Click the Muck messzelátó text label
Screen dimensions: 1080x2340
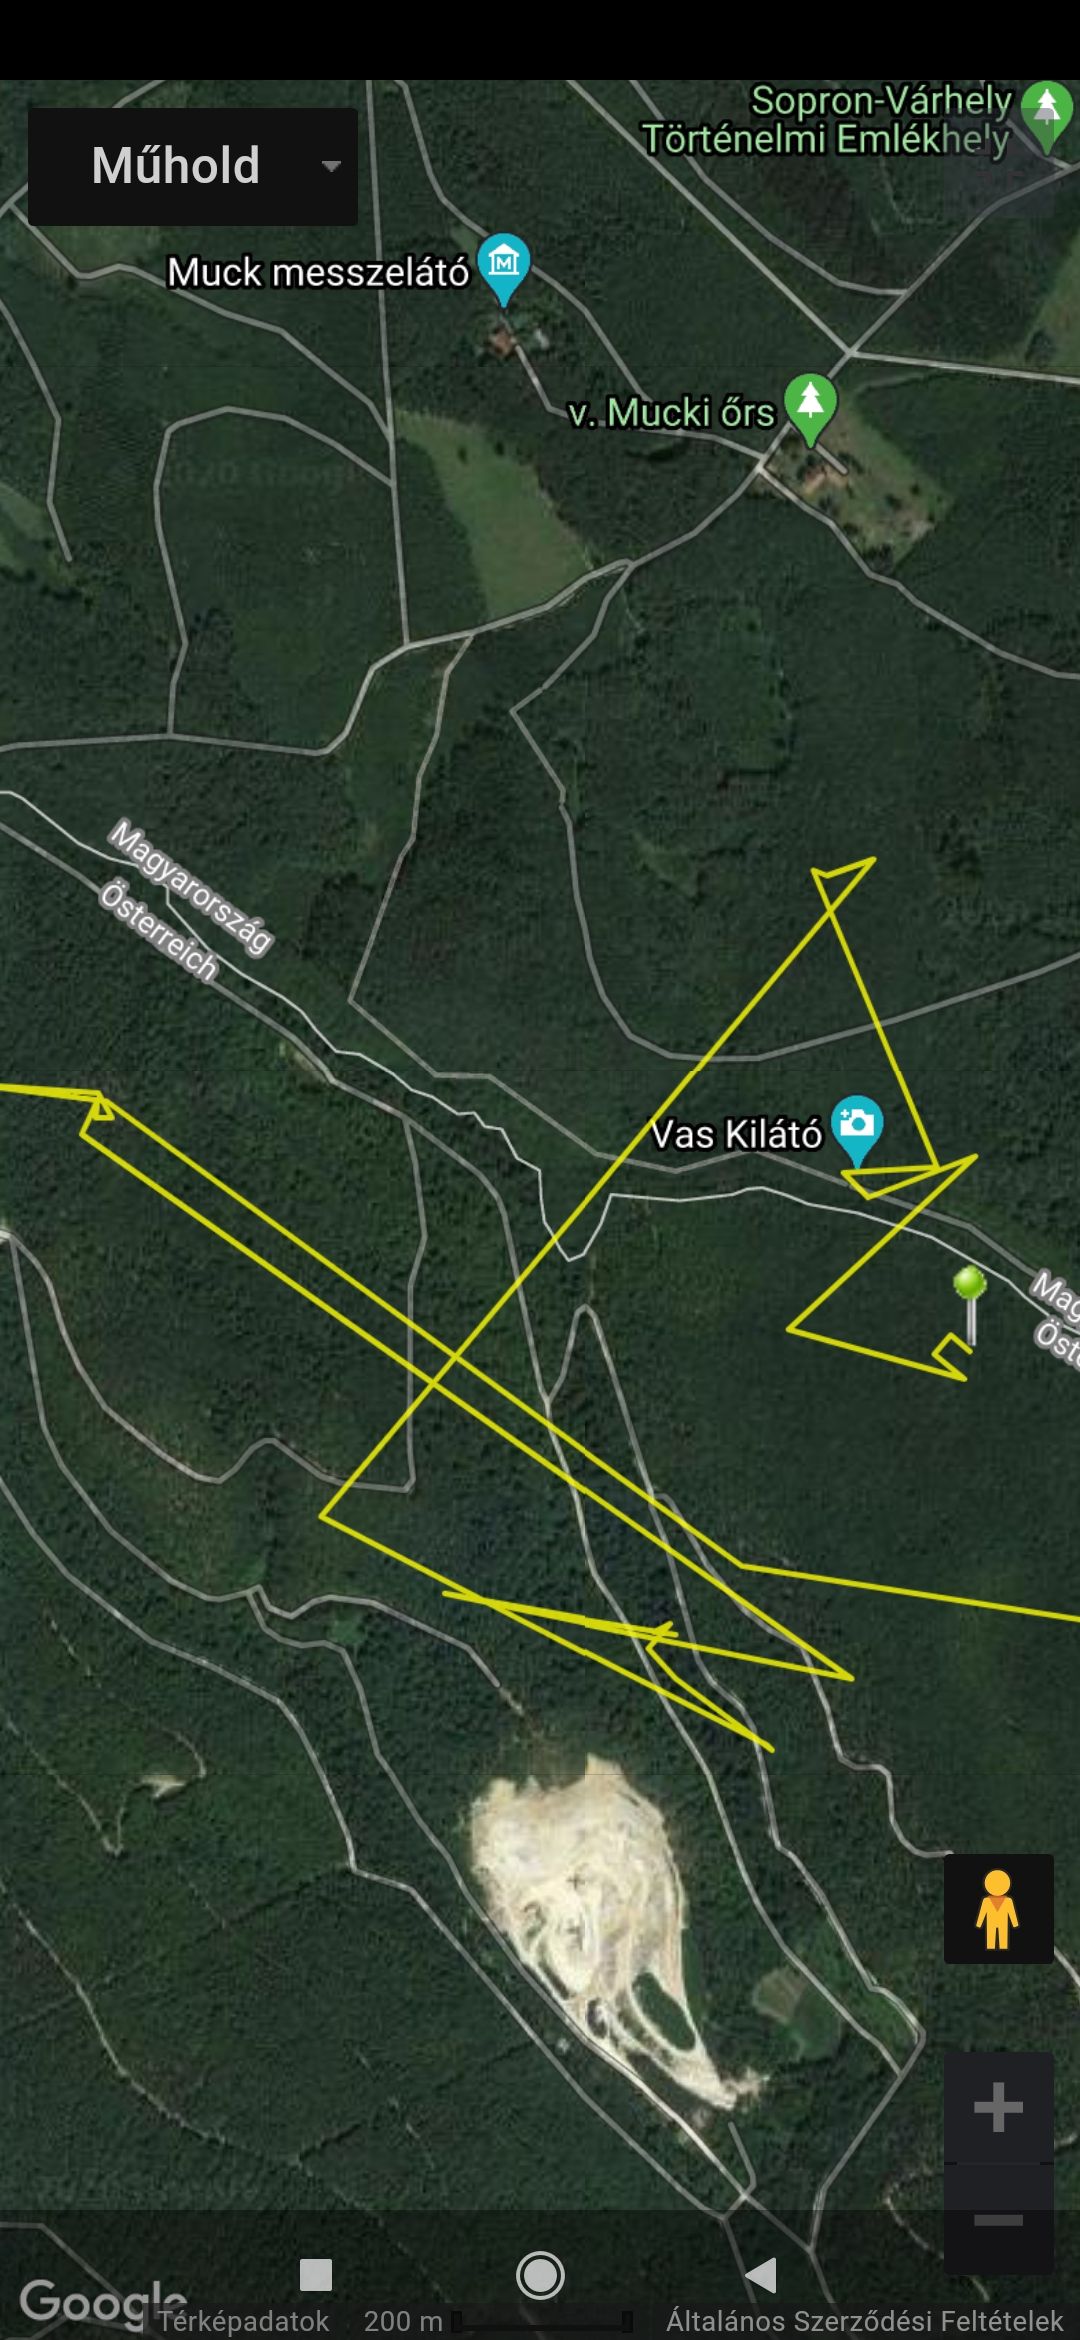tap(318, 272)
